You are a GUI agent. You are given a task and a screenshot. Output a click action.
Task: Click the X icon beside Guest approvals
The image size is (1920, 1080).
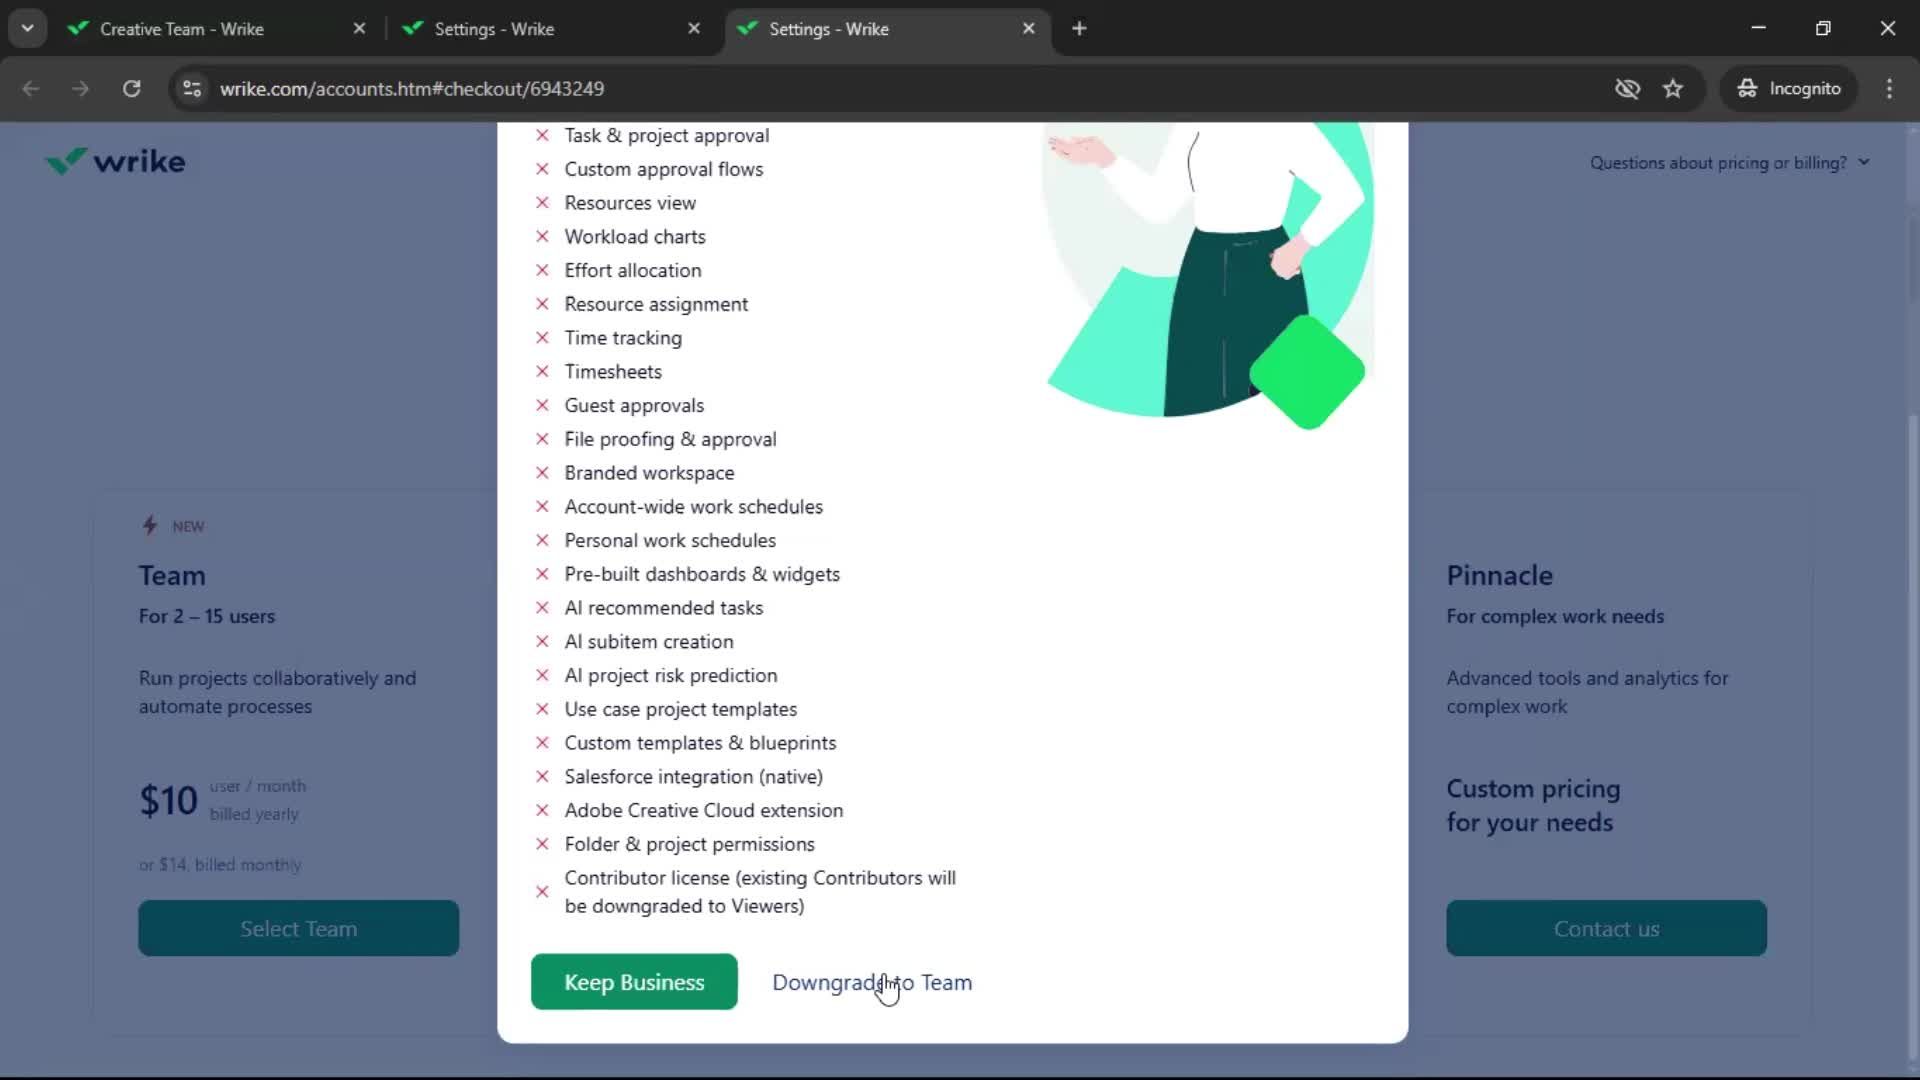[542, 405]
